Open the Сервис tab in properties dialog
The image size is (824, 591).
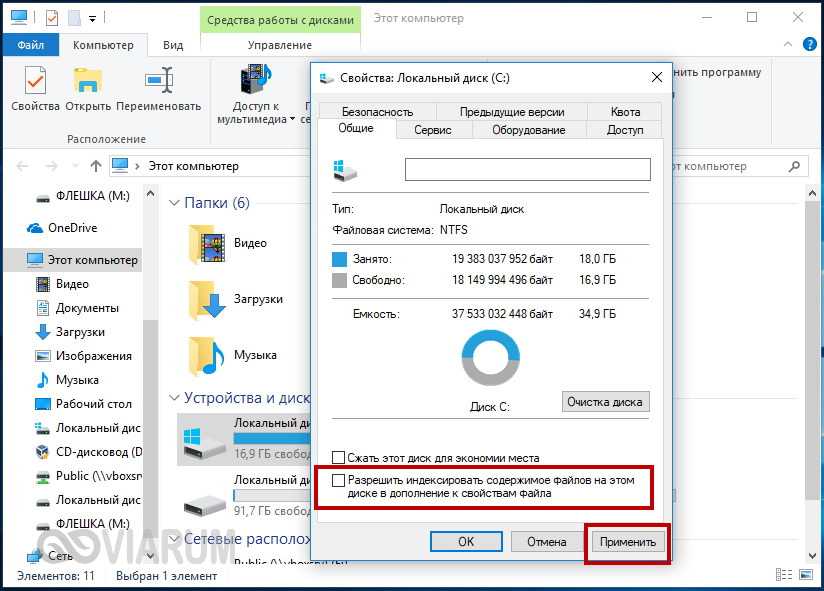click(x=432, y=130)
